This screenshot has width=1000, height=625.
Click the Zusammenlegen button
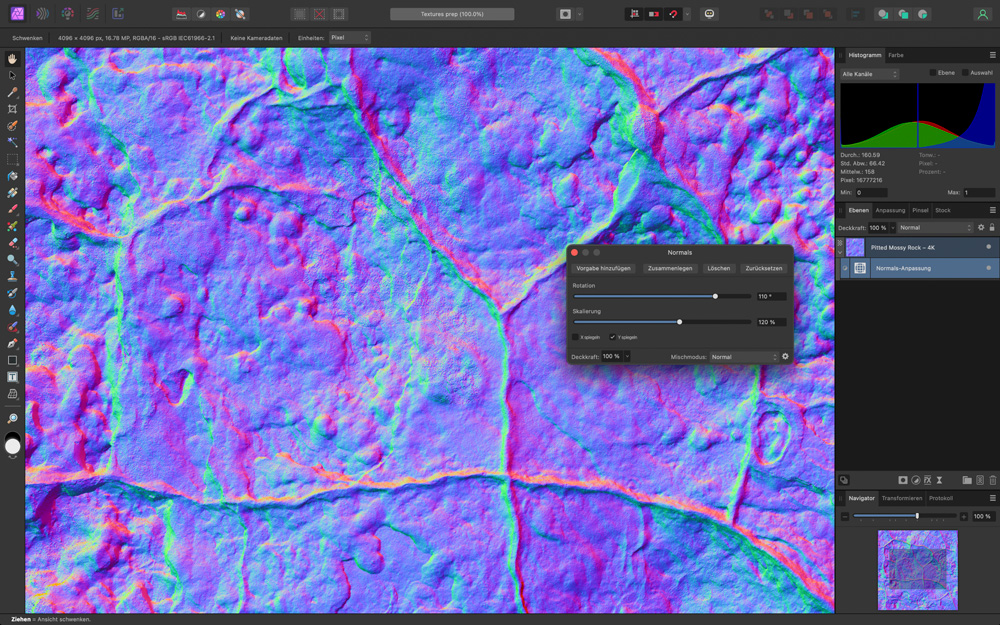click(x=669, y=268)
